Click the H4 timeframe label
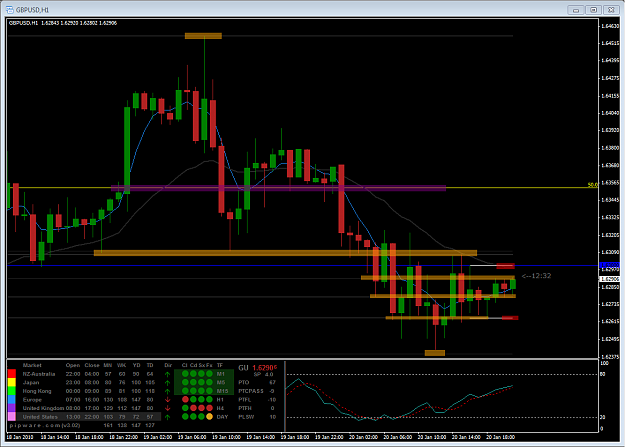625x447 pixels. coord(220,408)
